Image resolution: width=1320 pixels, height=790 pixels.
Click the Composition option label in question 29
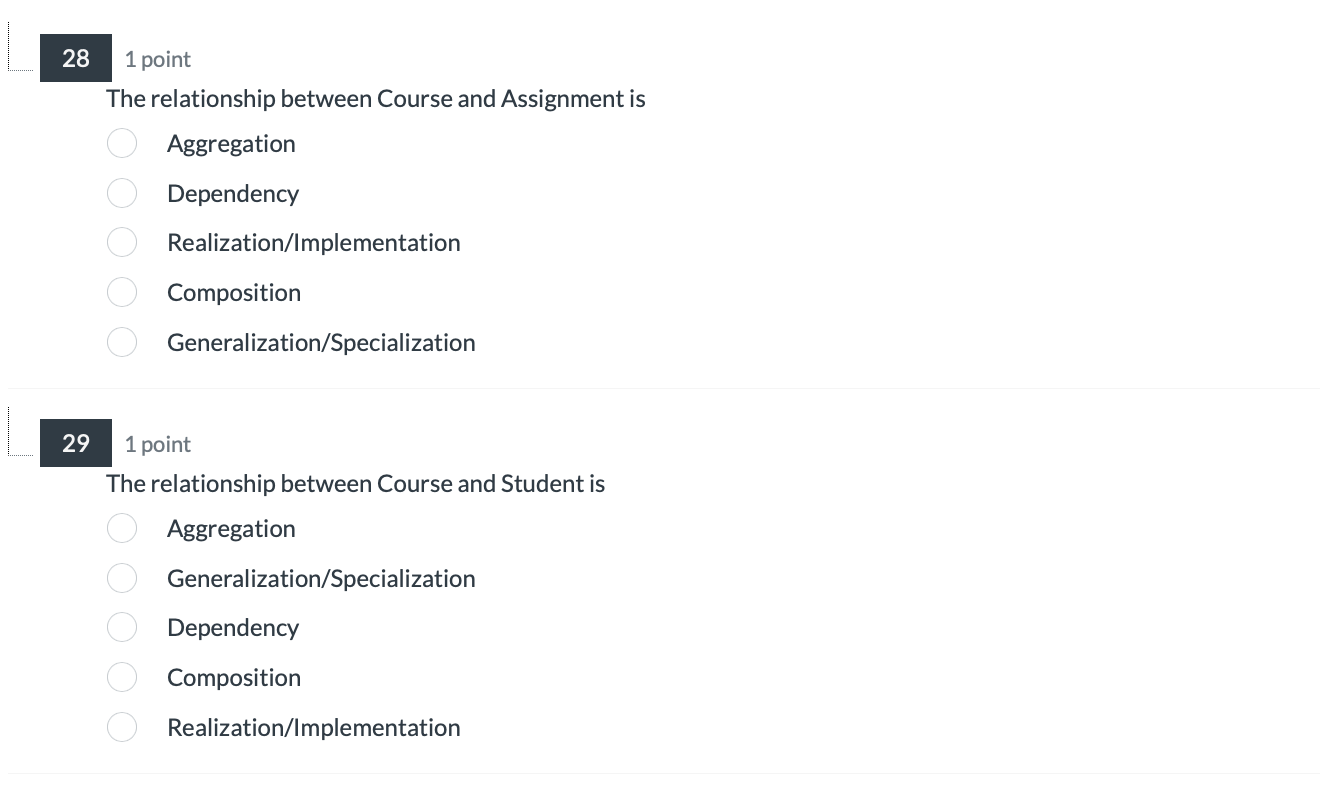pos(233,677)
